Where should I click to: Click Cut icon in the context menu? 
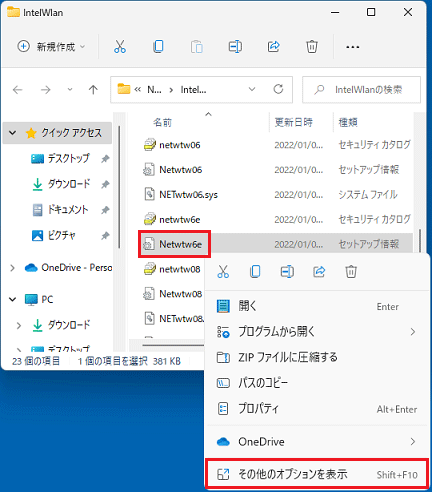[223, 271]
